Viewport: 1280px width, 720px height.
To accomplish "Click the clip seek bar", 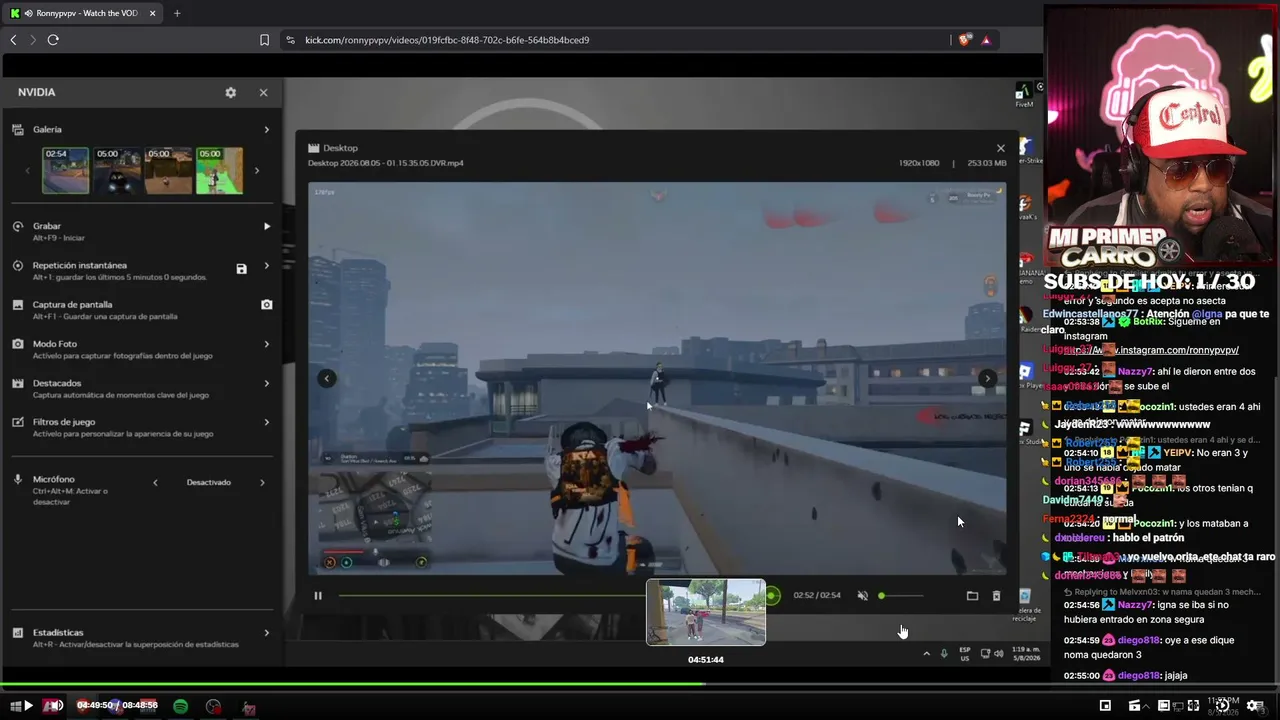I will coord(555,595).
